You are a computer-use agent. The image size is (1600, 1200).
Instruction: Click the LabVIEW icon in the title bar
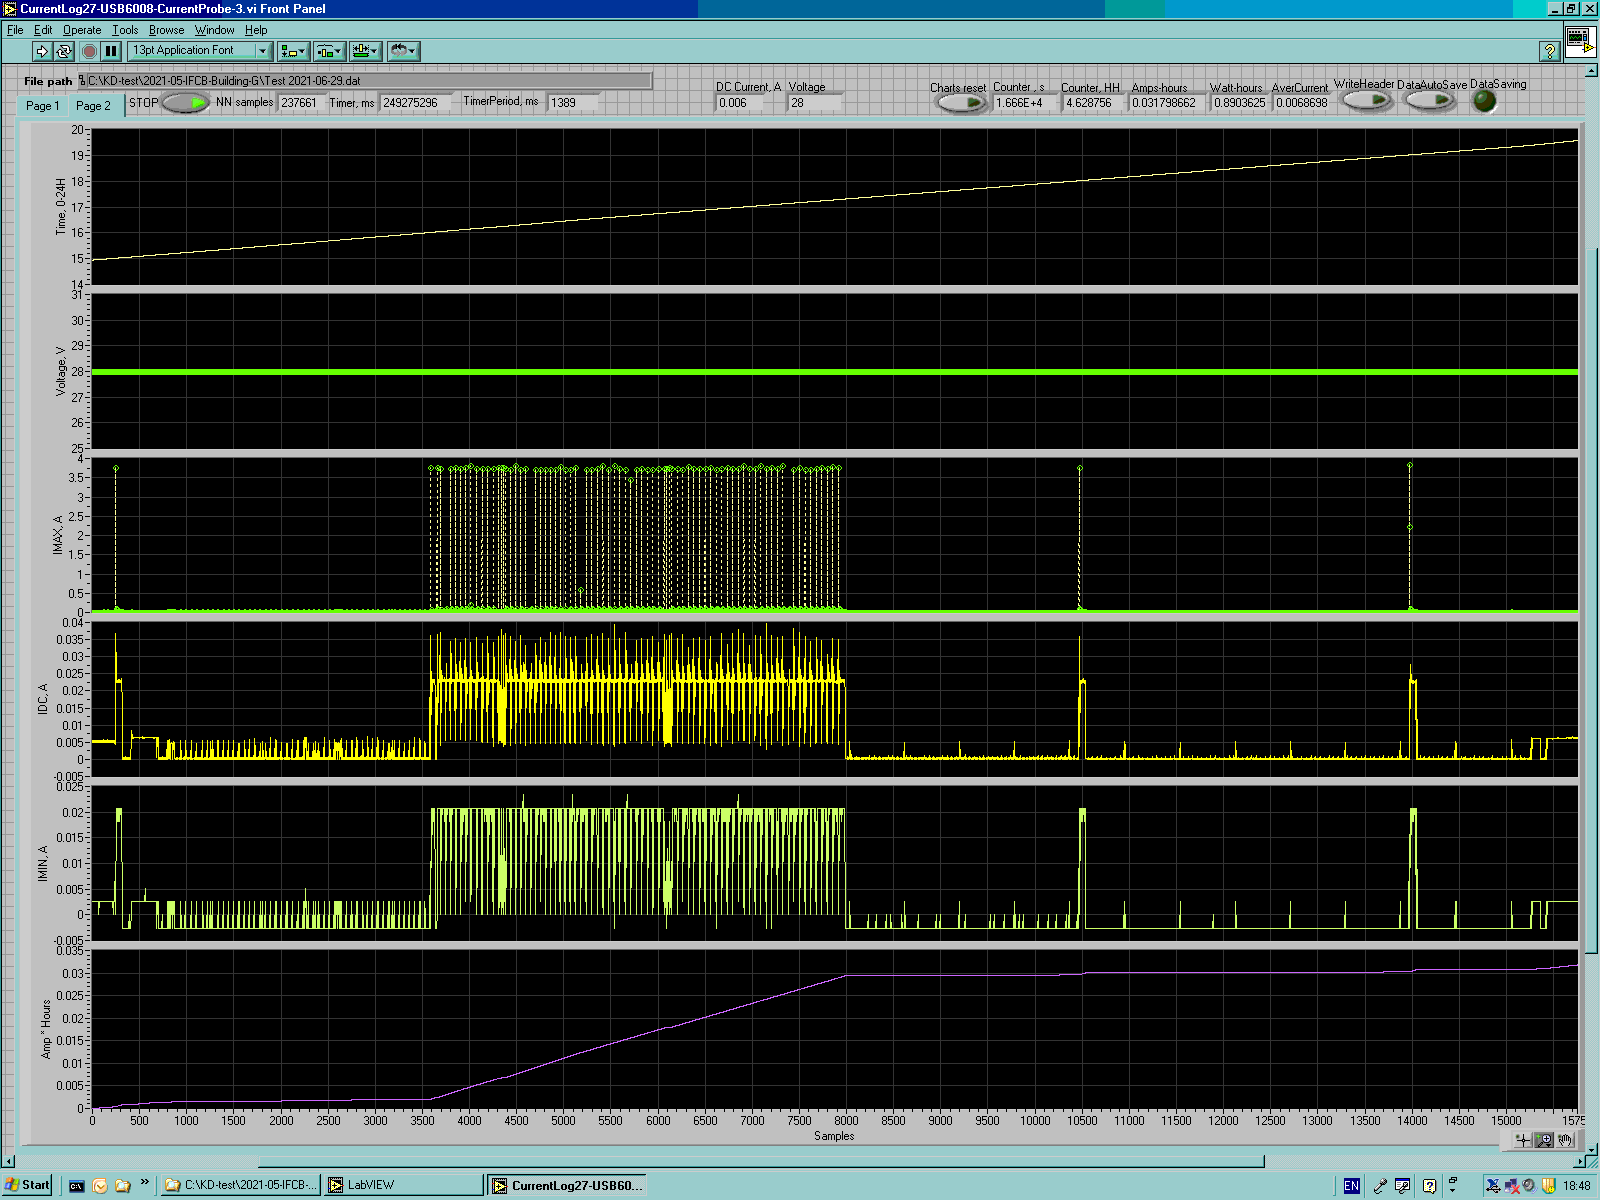click(9, 9)
